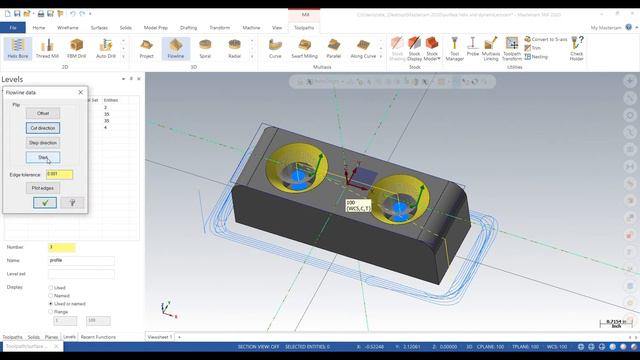Open Multiaxis Linking
Image resolution: width=640 pixels, height=360 pixels.
pyautogui.click(x=491, y=49)
